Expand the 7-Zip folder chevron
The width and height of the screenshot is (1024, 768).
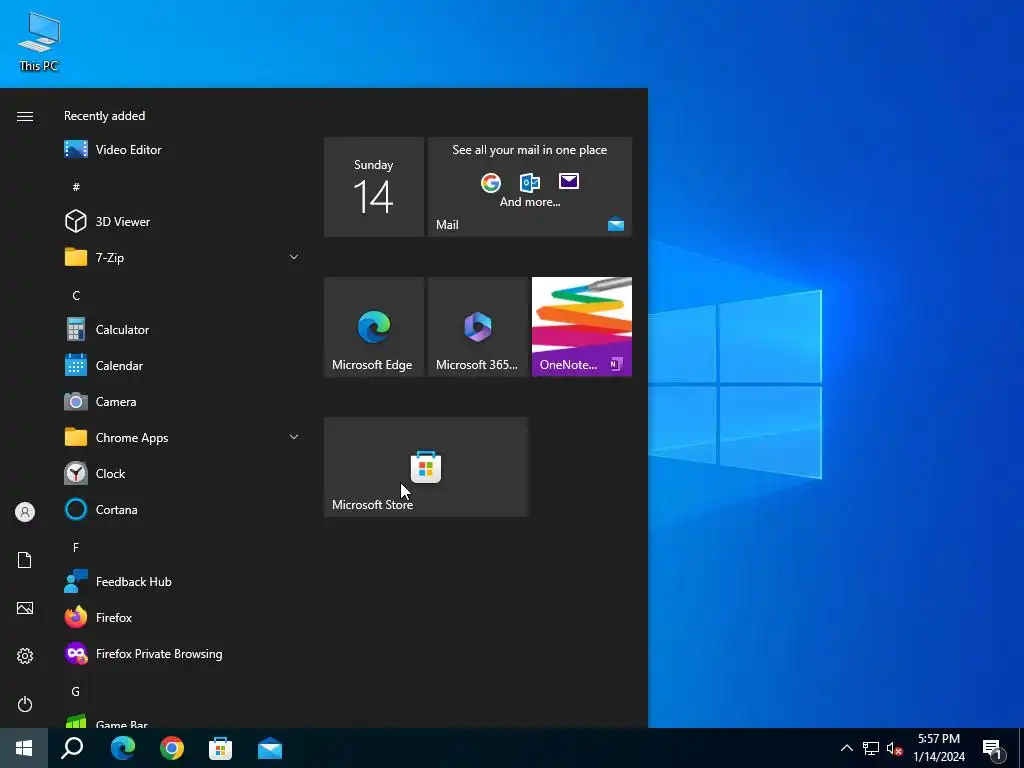point(294,257)
